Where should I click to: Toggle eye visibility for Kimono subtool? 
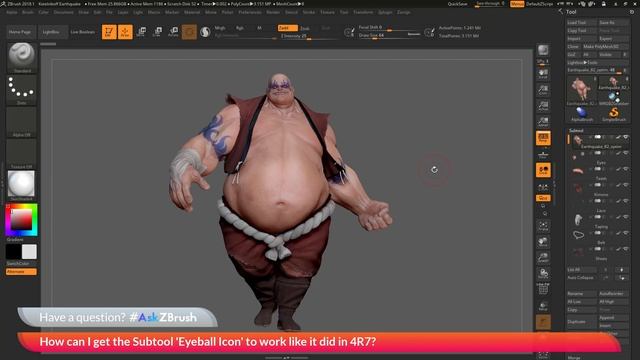pyautogui.click(x=625, y=185)
